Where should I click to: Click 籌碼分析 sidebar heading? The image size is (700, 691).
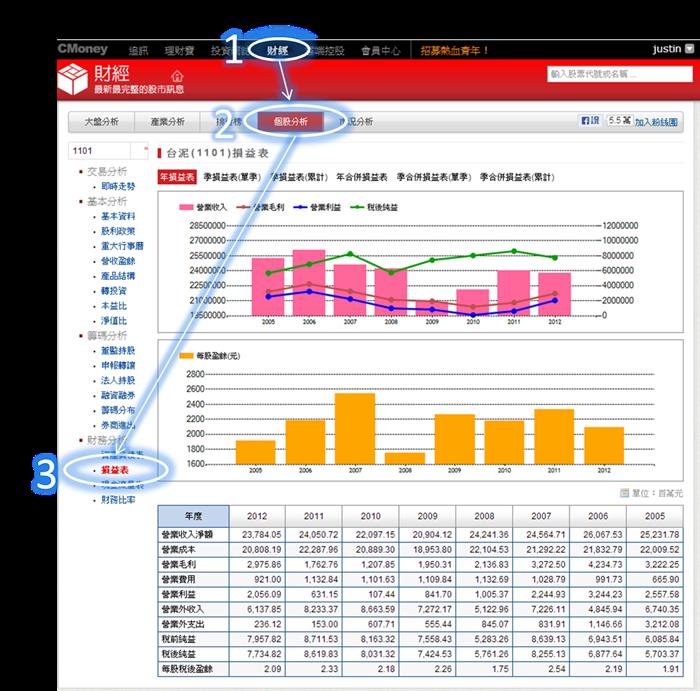pyautogui.click(x=107, y=336)
